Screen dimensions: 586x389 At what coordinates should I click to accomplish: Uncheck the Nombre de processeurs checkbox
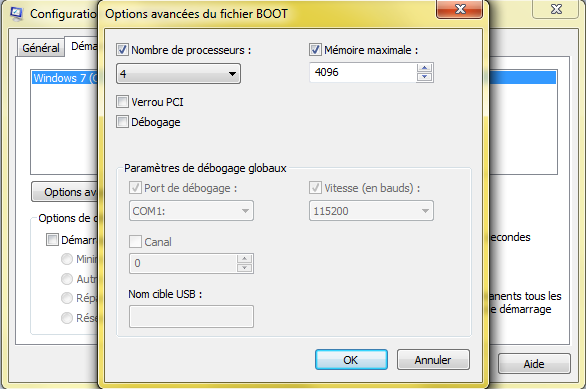[122, 49]
